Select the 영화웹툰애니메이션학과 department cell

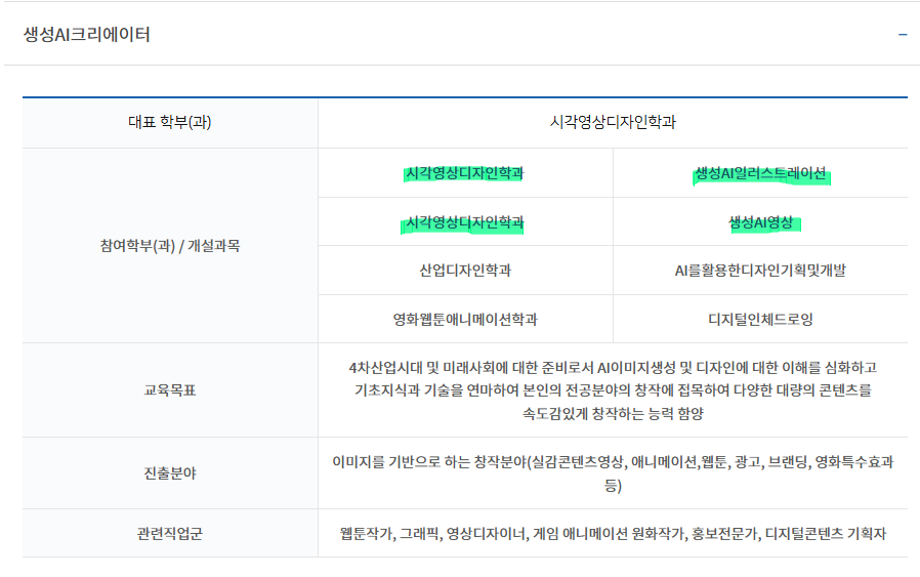click(x=465, y=320)
